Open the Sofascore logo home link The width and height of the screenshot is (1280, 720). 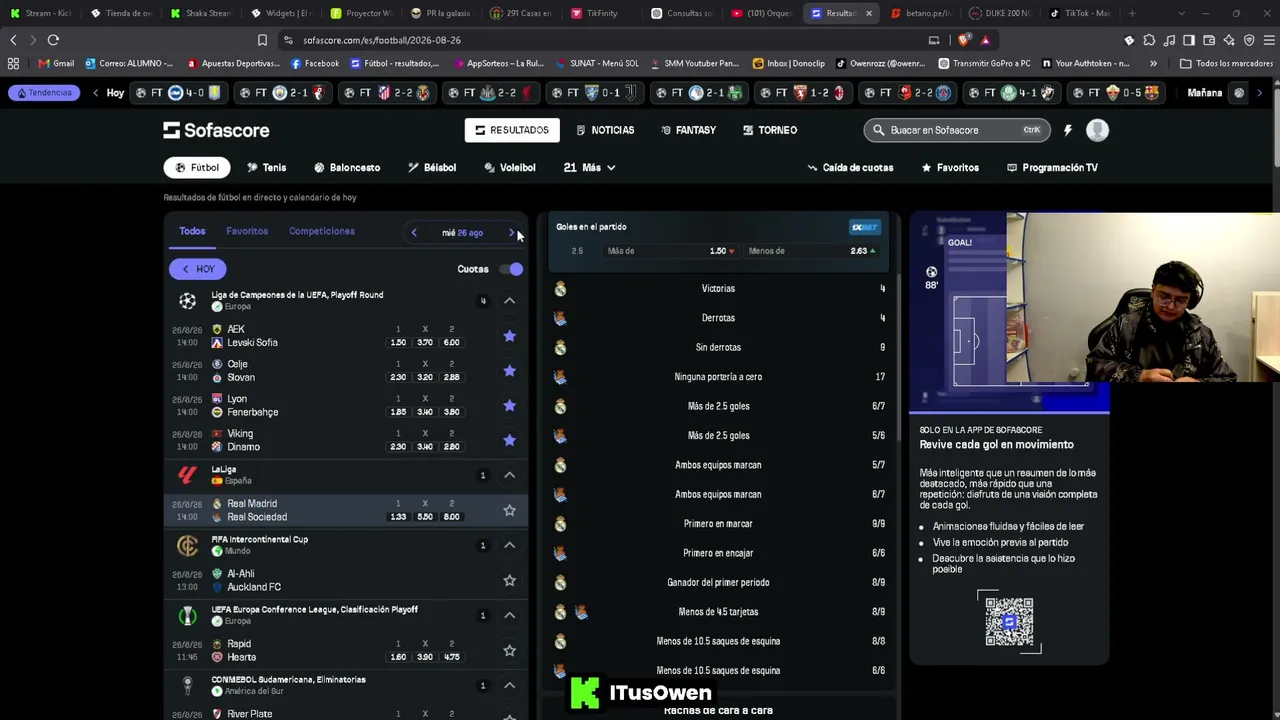(216, 130)
